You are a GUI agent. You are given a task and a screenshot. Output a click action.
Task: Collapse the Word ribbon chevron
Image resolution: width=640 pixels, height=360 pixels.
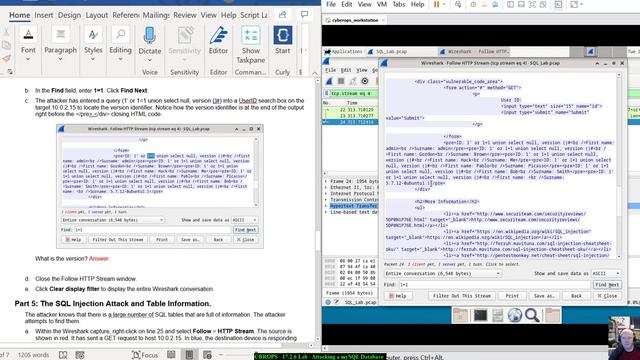click(x=315, y=73)
